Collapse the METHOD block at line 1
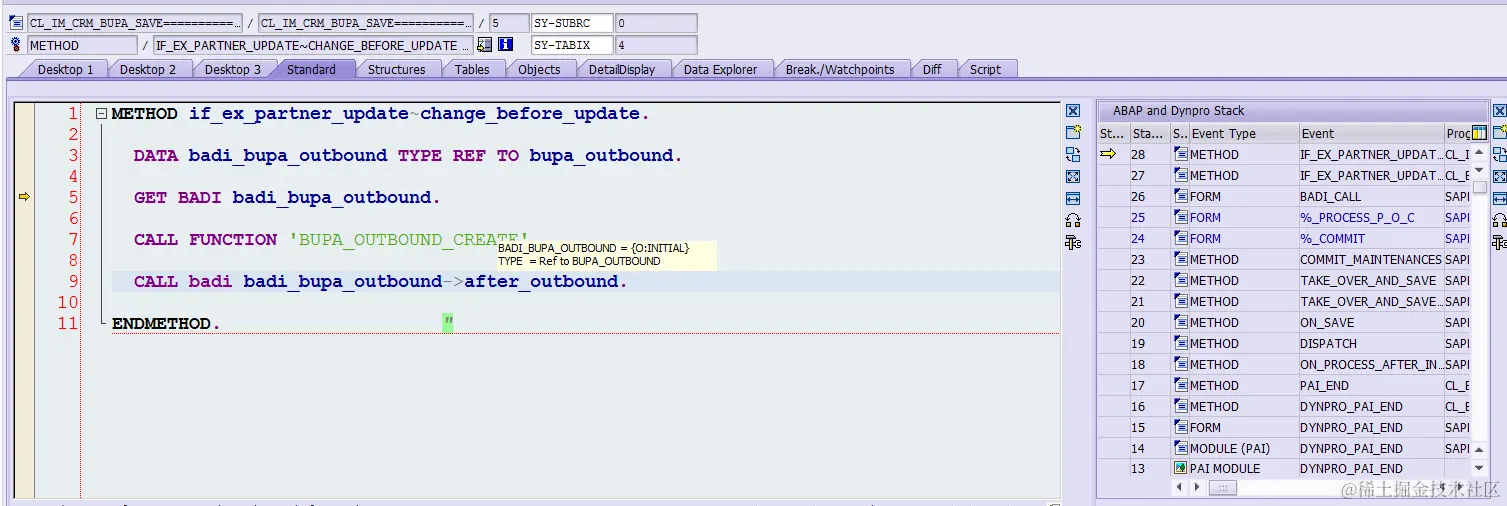The height and width of the screenshot is (506, 1507). coord(101,114)
